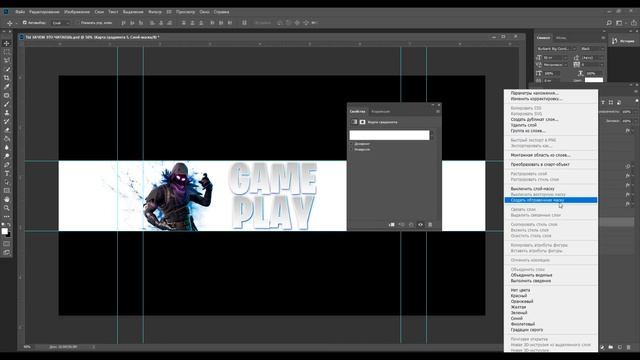Screen dimensions: 640x360
Task: Clip adjustment to layer in Properties panel
Action: tap(391, 224)
